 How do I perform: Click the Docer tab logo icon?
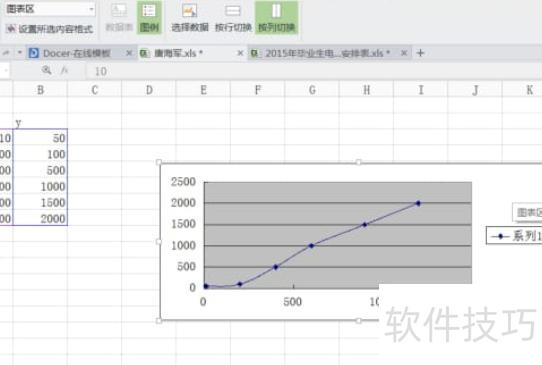pyautogui.click(x=34, y=53)
